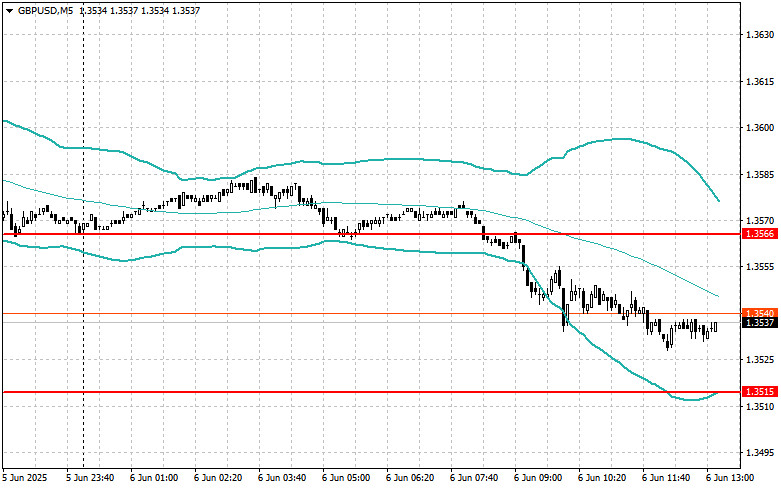Click the 1.3570 price scale value
This screenshot has width=781, height=489.
760,221
